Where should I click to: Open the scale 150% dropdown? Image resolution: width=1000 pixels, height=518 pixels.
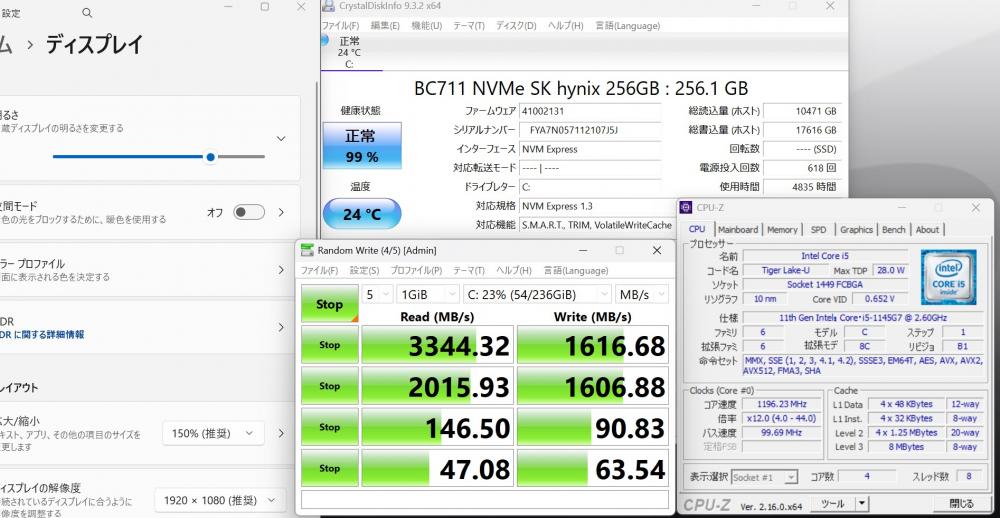point(213,434)
